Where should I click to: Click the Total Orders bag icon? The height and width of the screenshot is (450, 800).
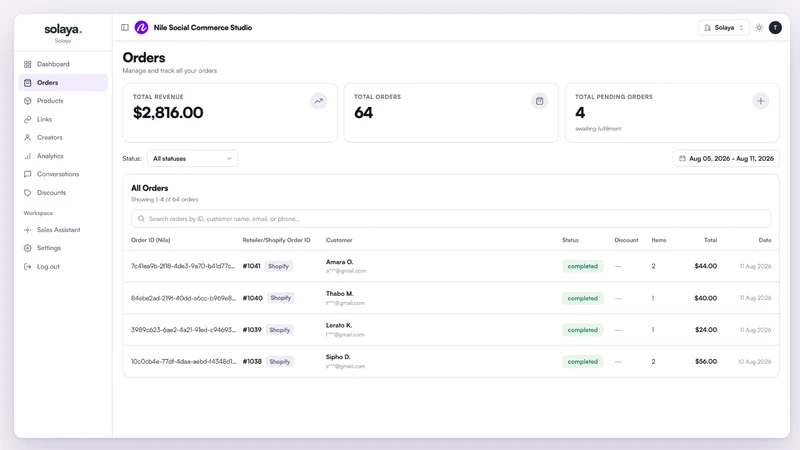[x=539, y=101]
